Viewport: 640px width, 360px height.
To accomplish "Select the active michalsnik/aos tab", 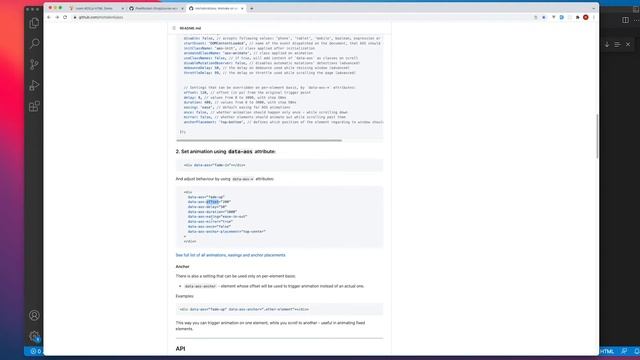I will pos(216,8).
